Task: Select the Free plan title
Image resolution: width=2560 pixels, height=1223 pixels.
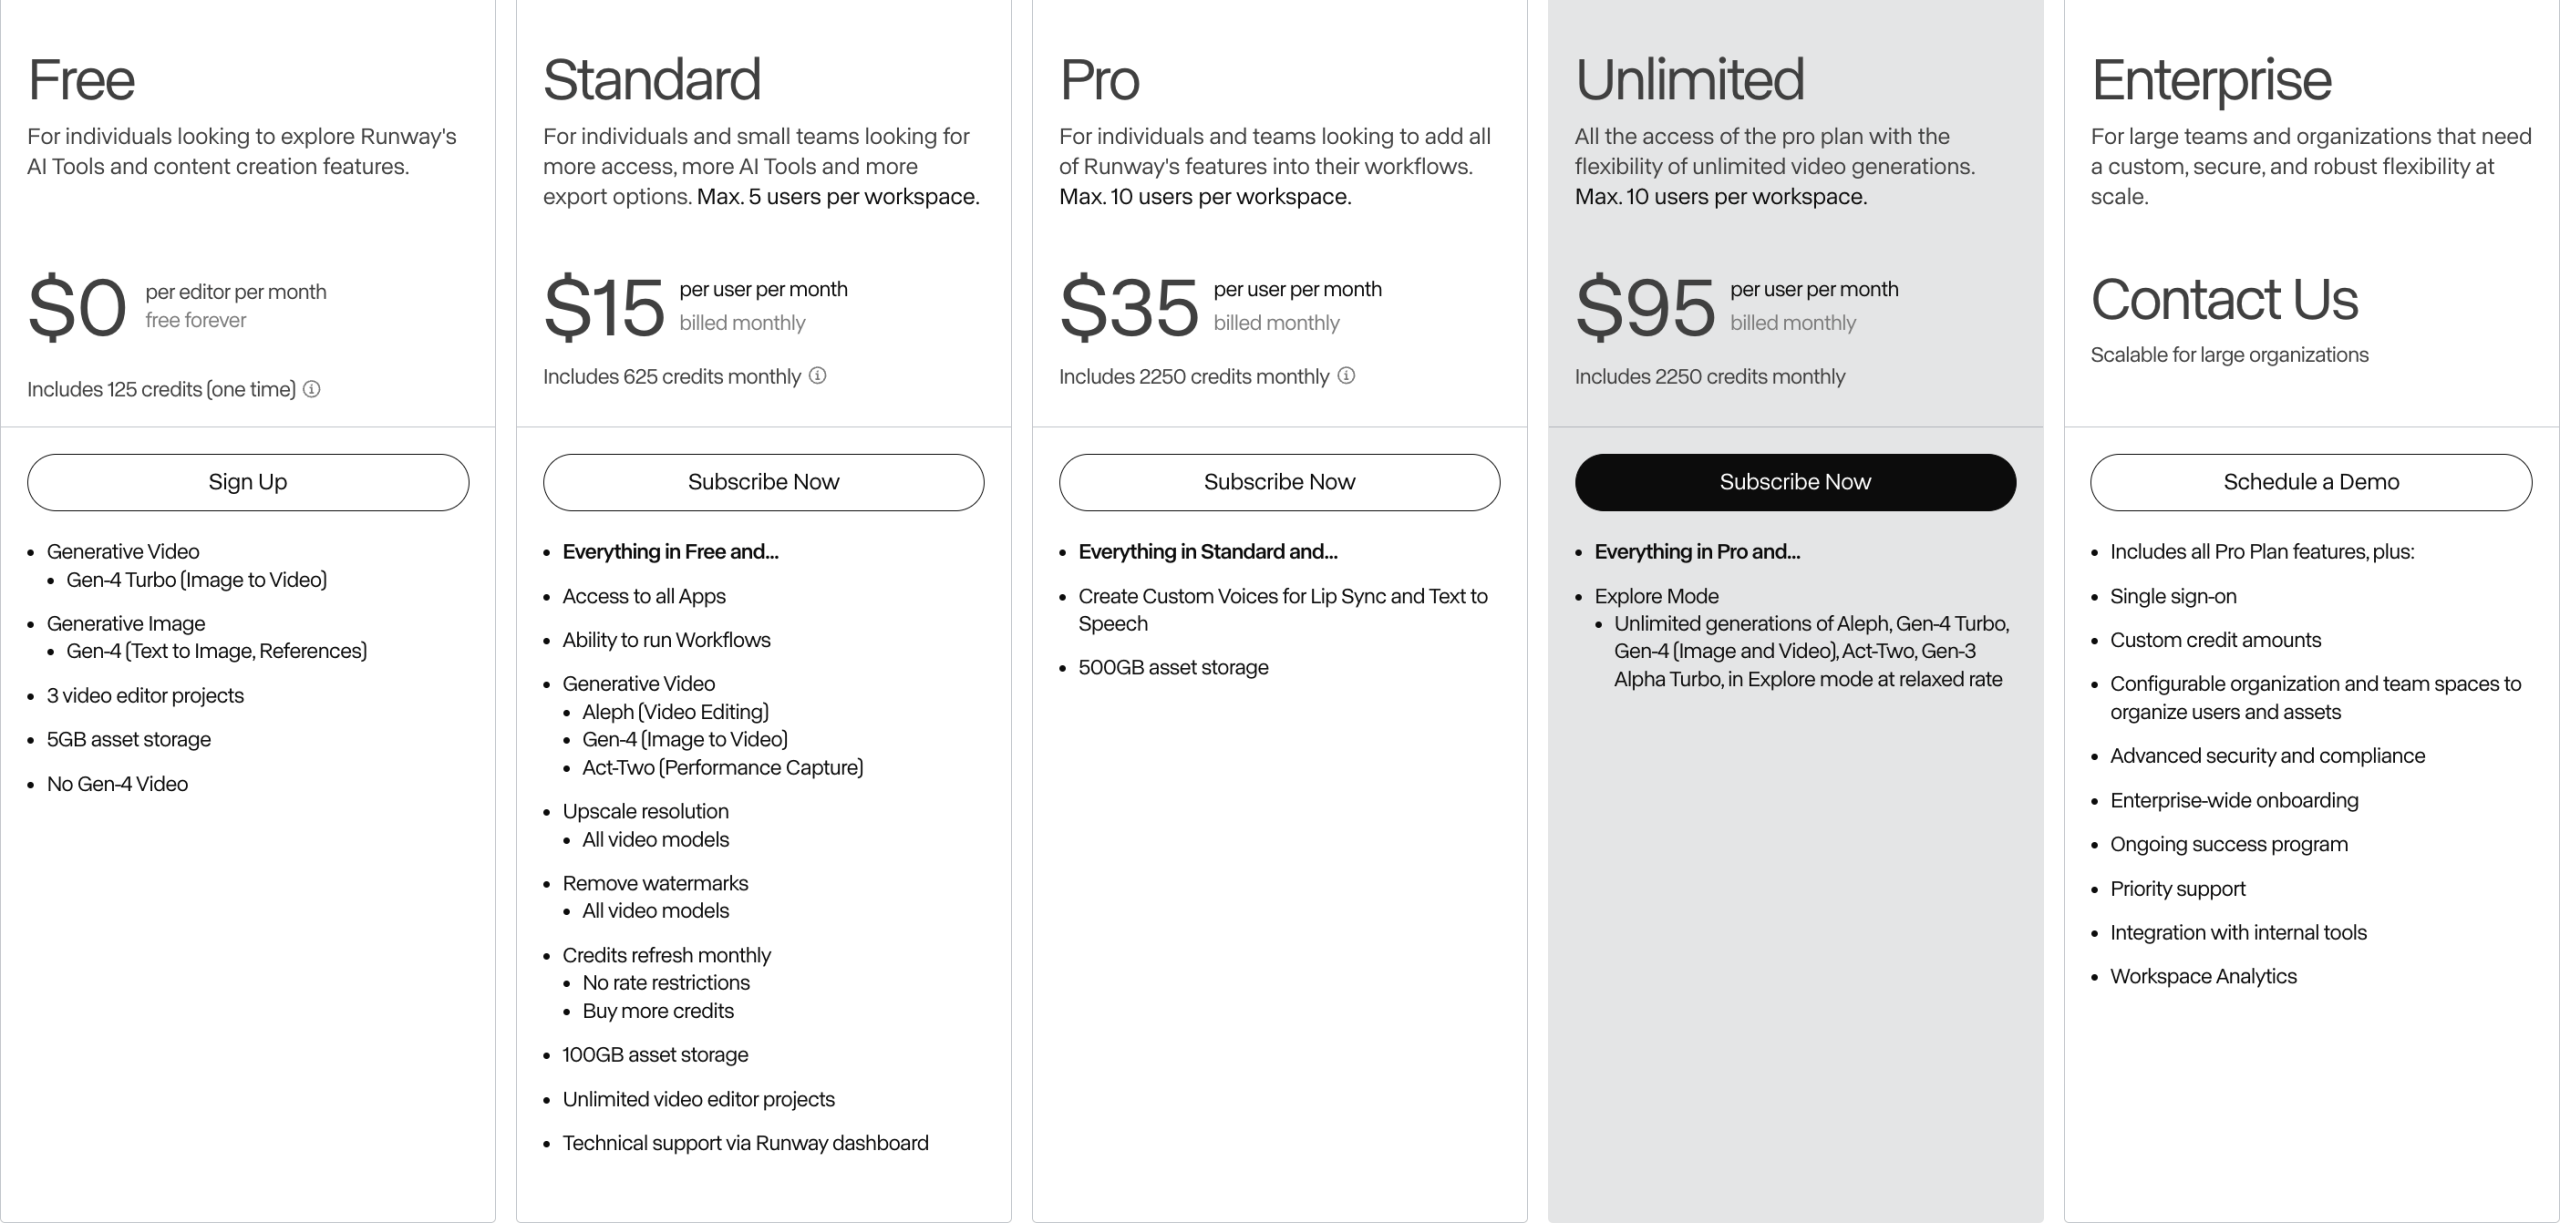Action: (81, 80)
